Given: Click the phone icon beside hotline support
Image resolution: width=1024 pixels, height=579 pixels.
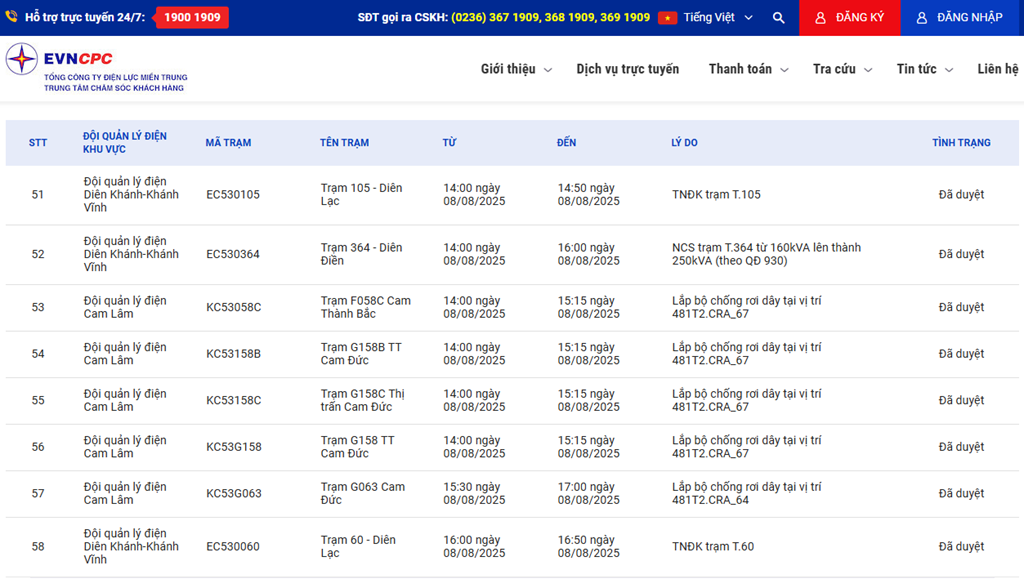Looking at the screenshot, I should click(11, 17).
